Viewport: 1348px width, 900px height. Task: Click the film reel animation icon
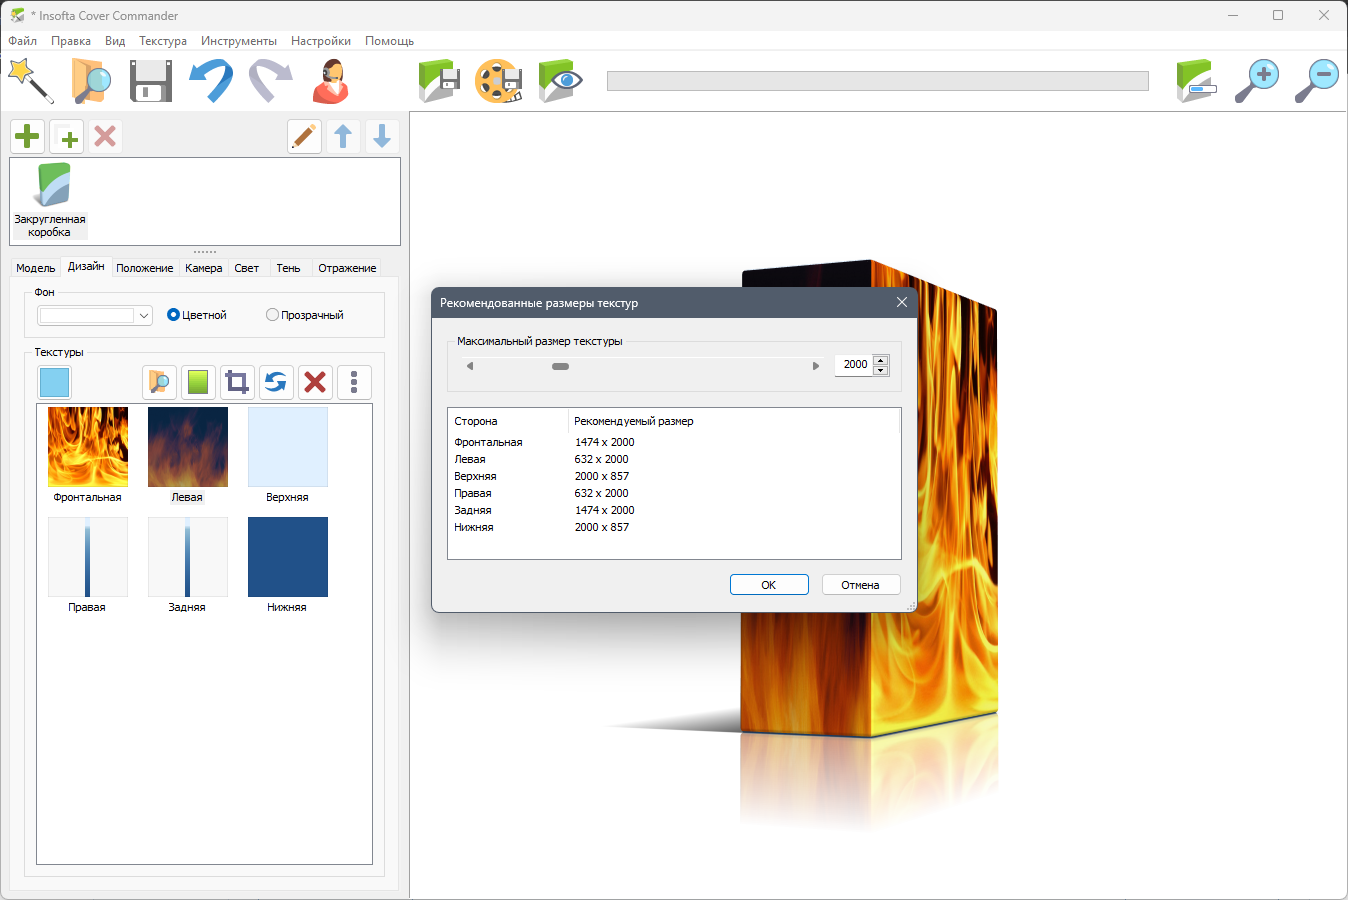[x=499, y=81]
